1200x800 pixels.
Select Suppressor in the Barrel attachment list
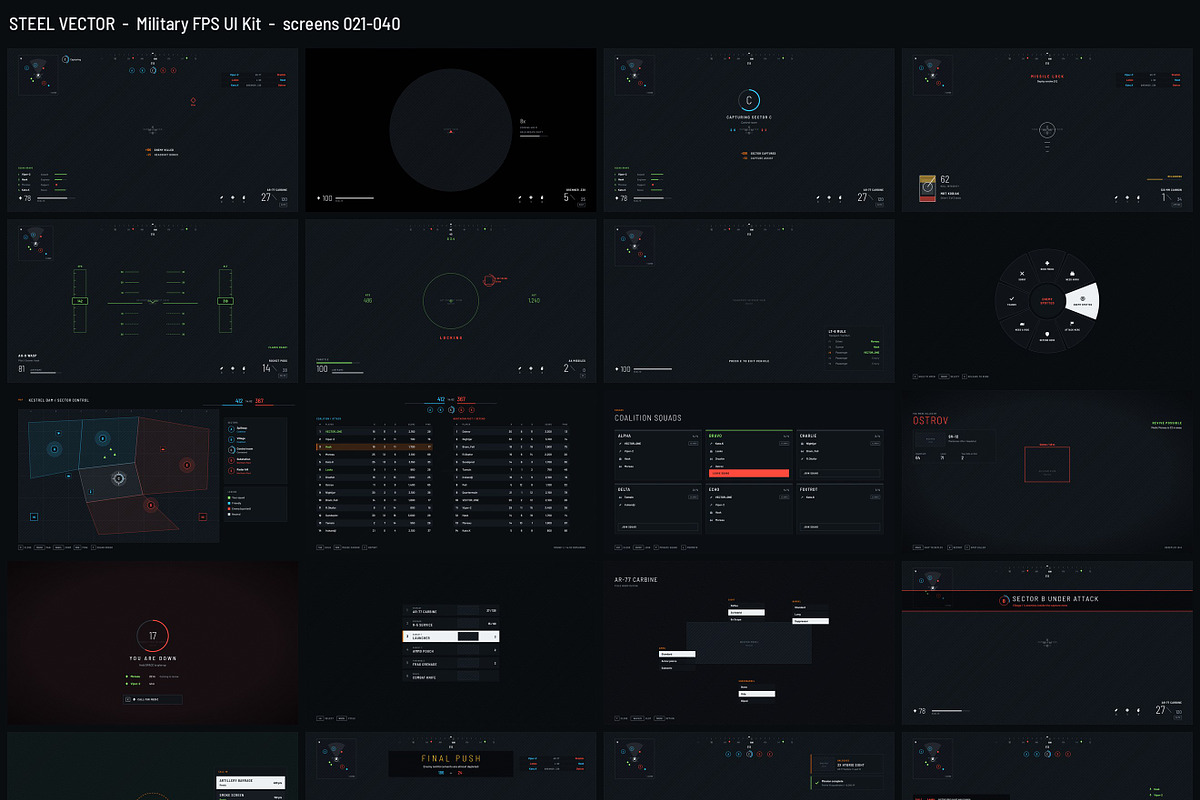click(810, 621)
